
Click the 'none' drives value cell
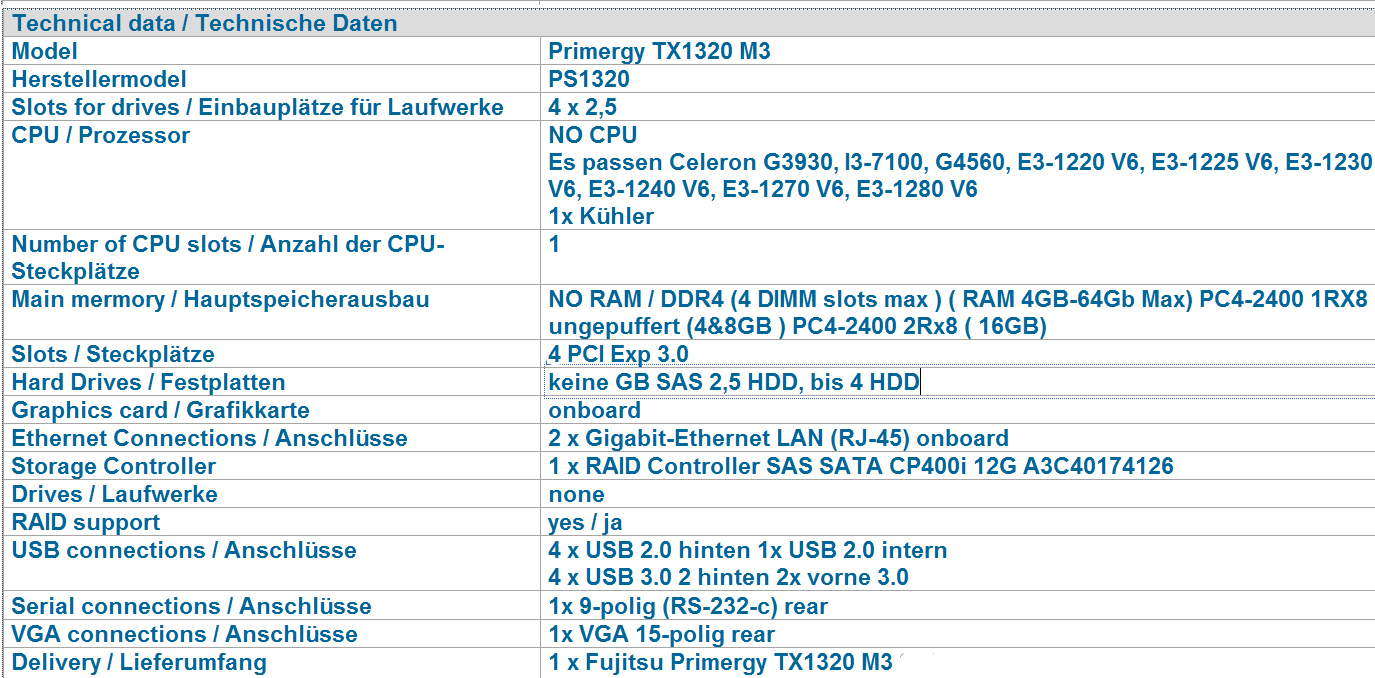[576, 494]
